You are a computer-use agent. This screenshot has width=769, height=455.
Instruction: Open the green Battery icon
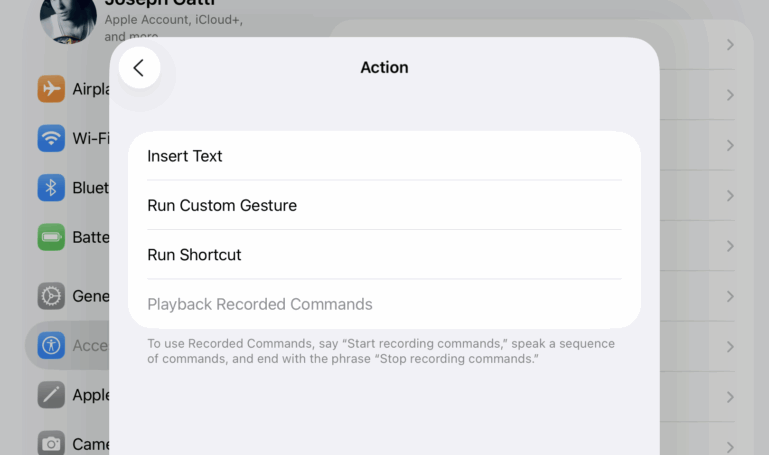[51, 237]
